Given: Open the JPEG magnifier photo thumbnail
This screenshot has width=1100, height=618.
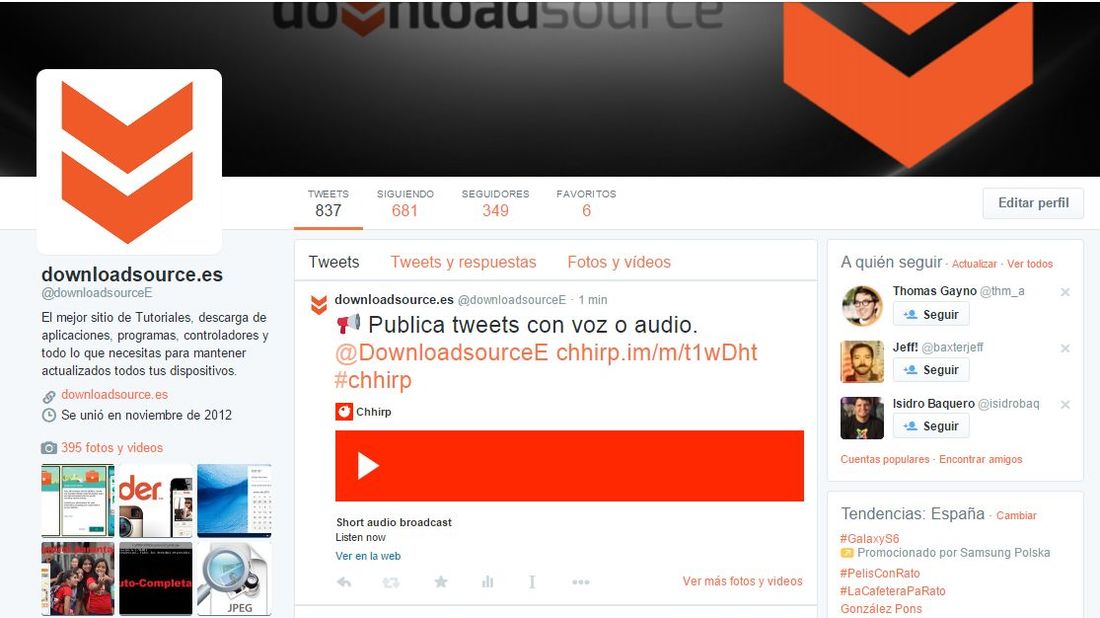Looking at the screenshot, I should (234, 578).
